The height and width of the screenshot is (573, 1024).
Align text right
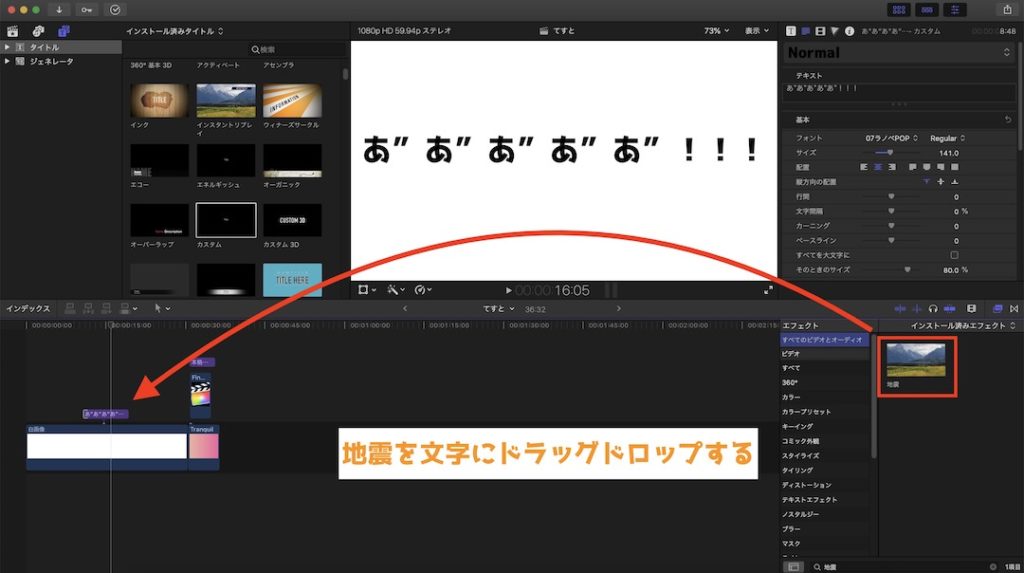tap(891, 167)
